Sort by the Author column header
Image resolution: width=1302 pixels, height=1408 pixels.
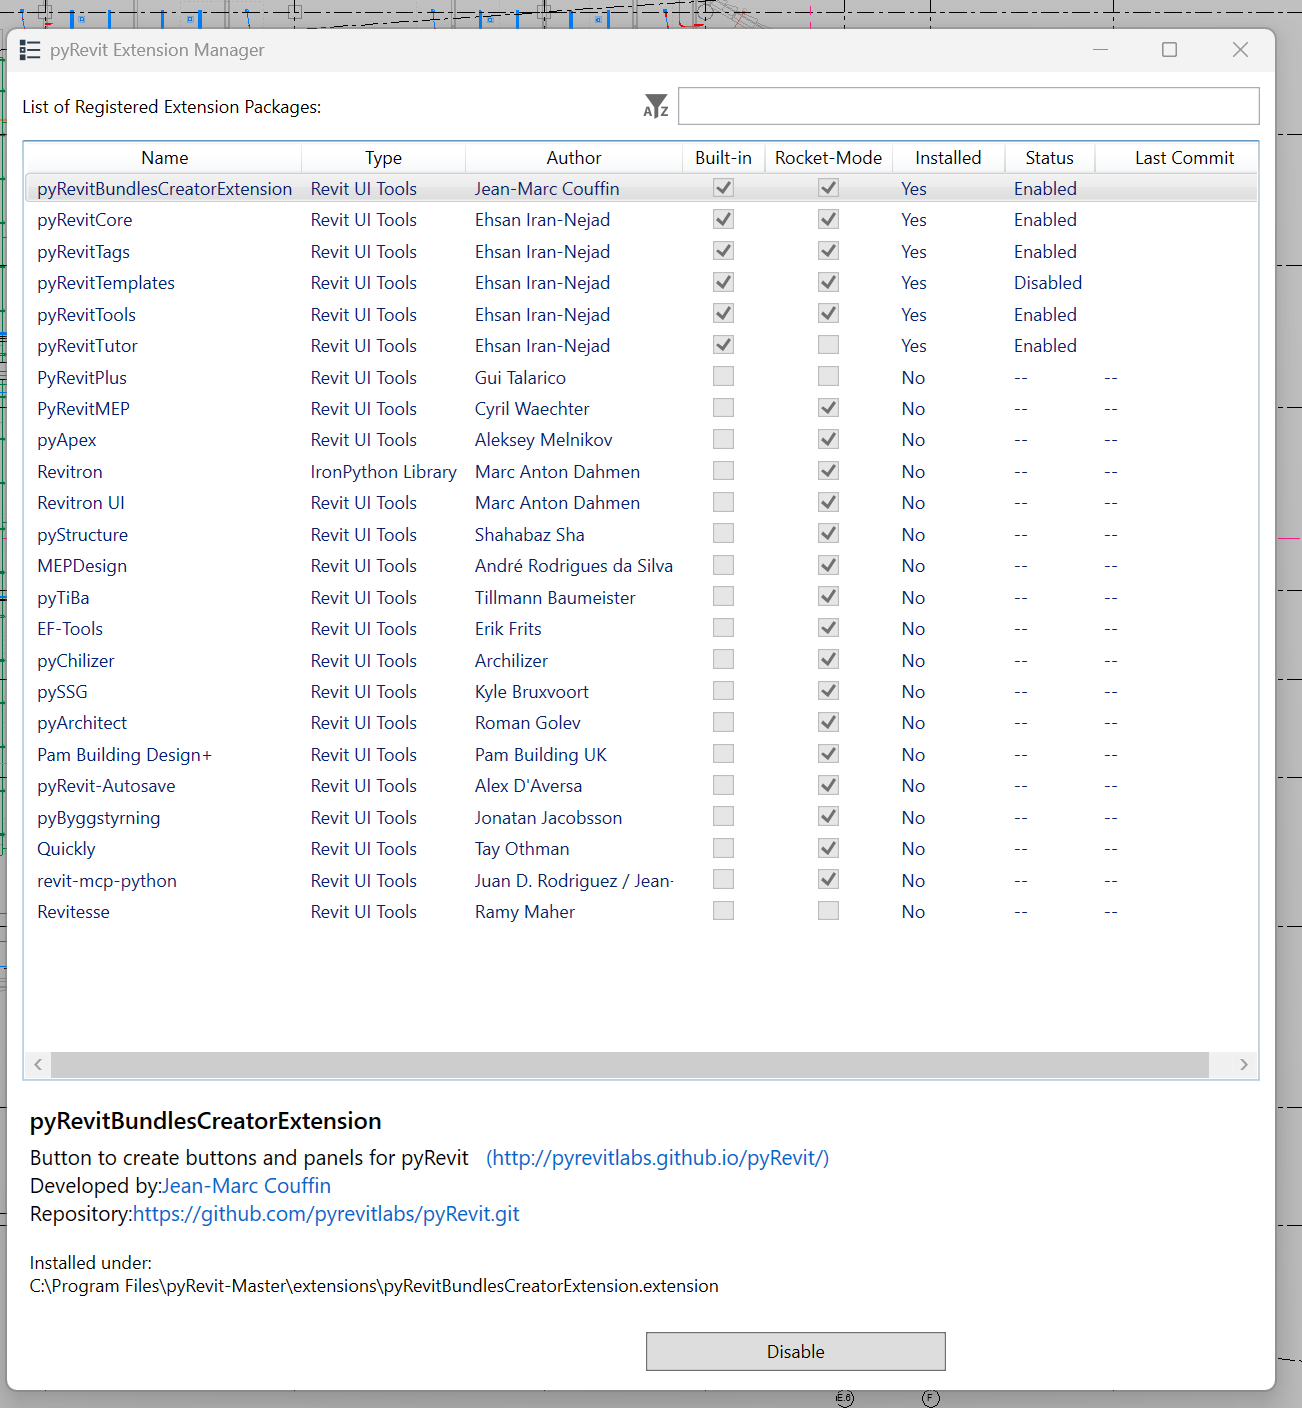[x=573, y=158]
